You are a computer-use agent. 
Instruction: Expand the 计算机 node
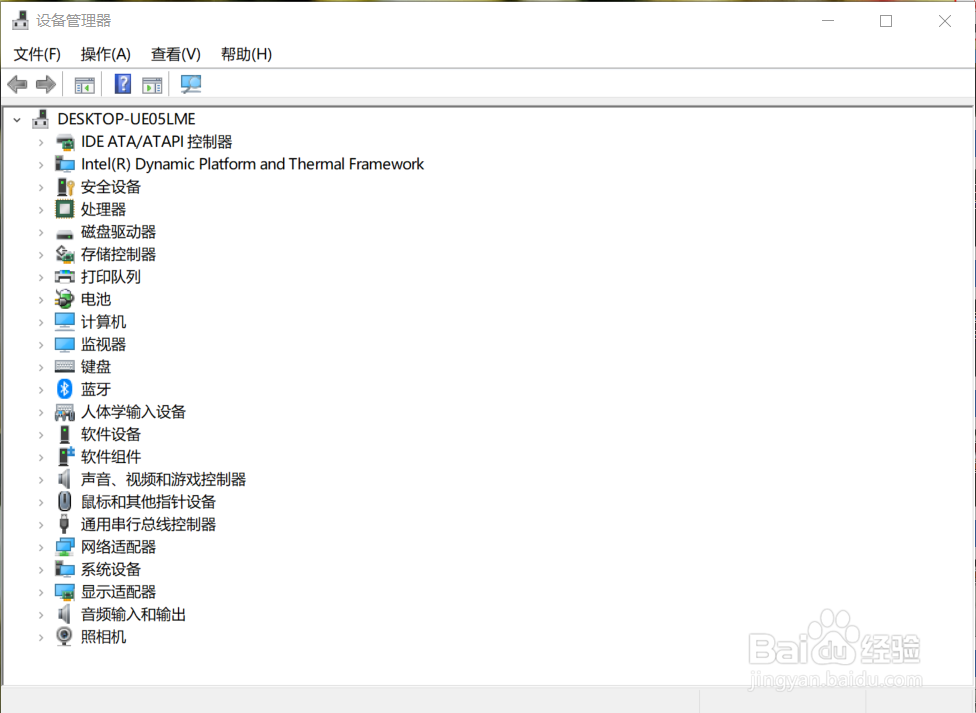41,323
